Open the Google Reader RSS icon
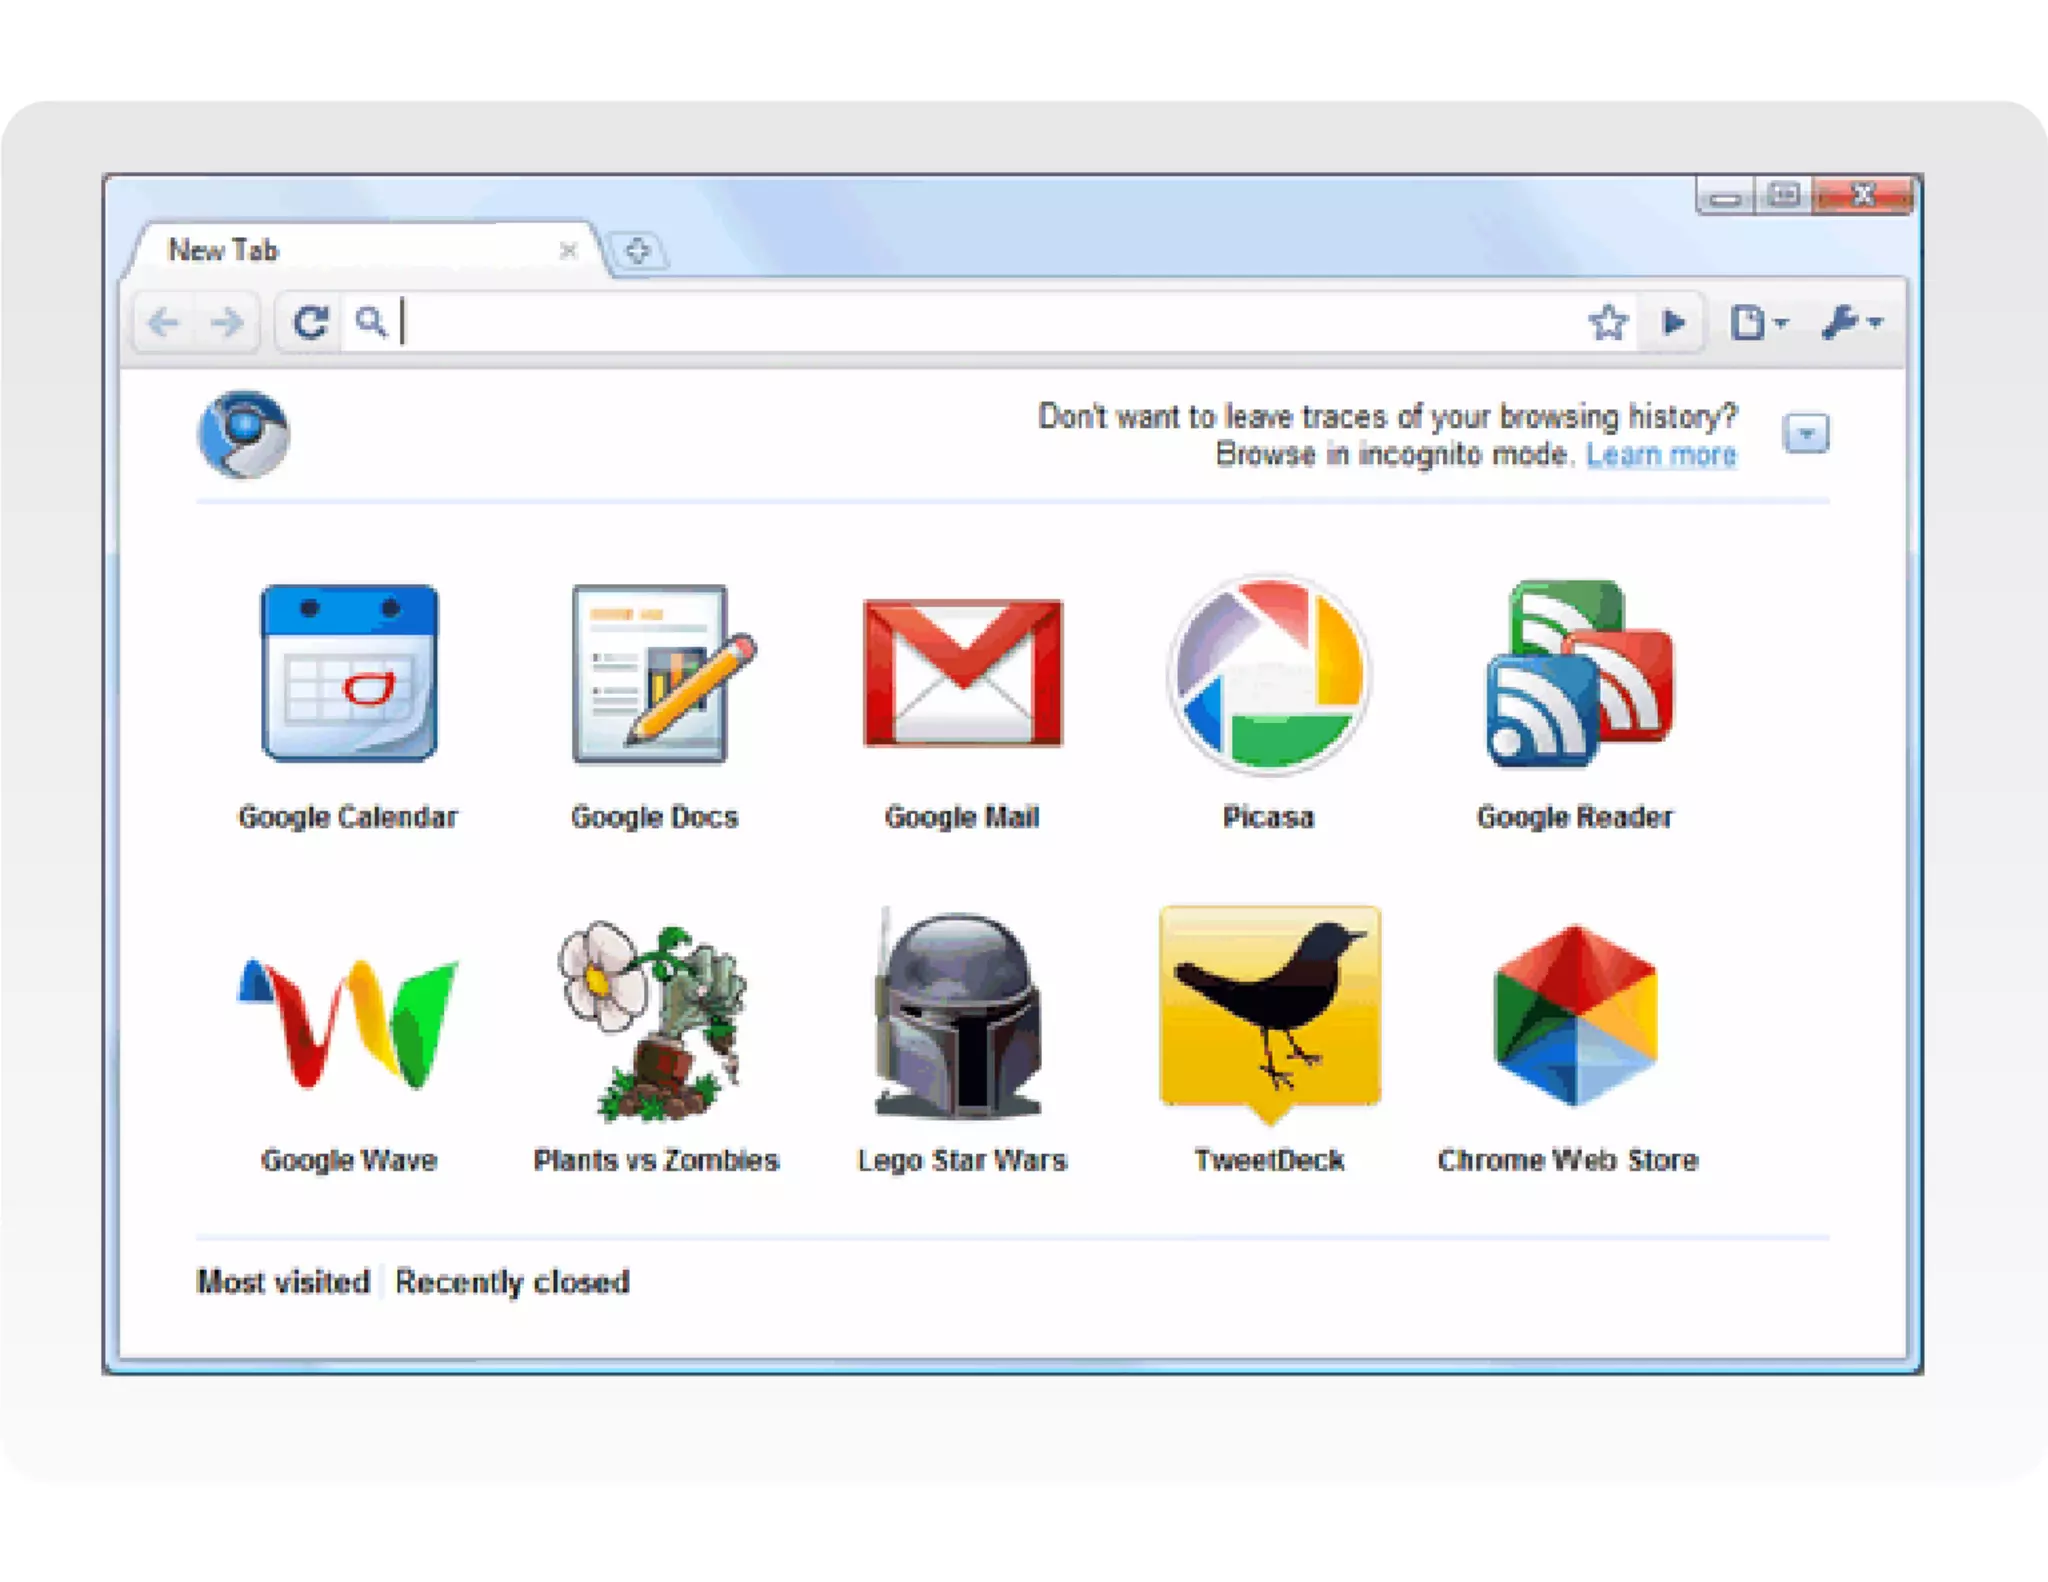2048x1582 pixels. [x=1580, y=674]
